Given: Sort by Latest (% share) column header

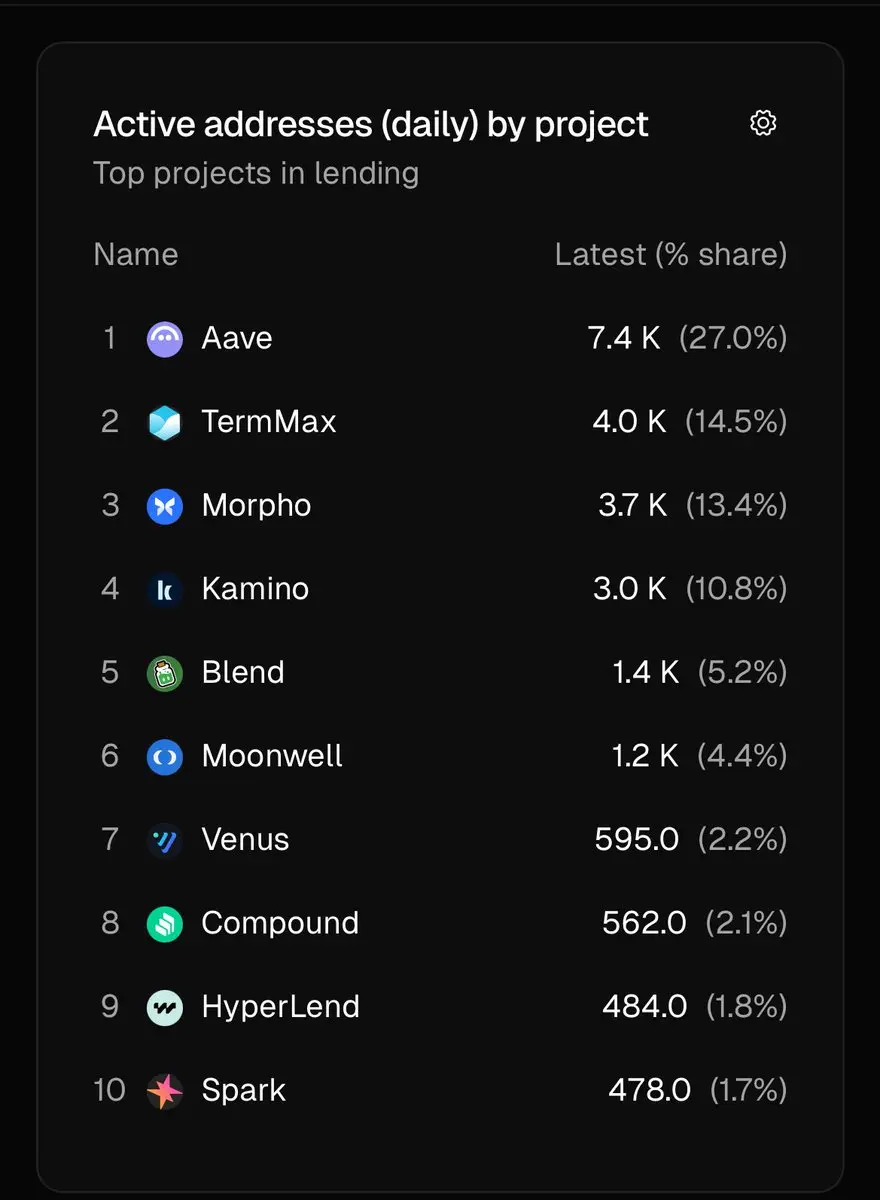Looking at the screenshot, I should click(x=670, y=255).
